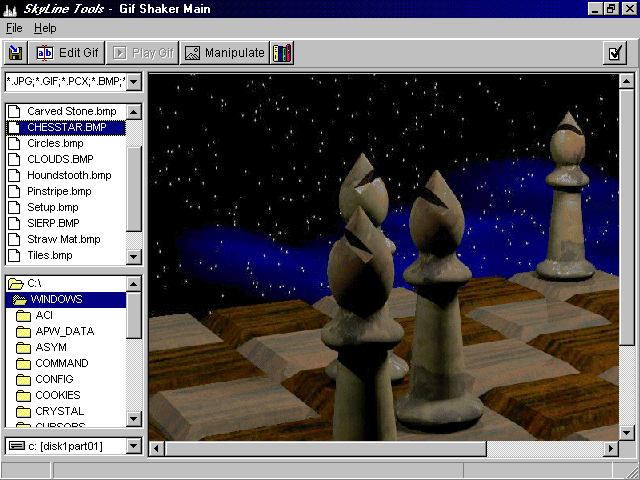Select CLOUDS.BMP in the file list
640x480 pixels.
(x=60, y=159)
